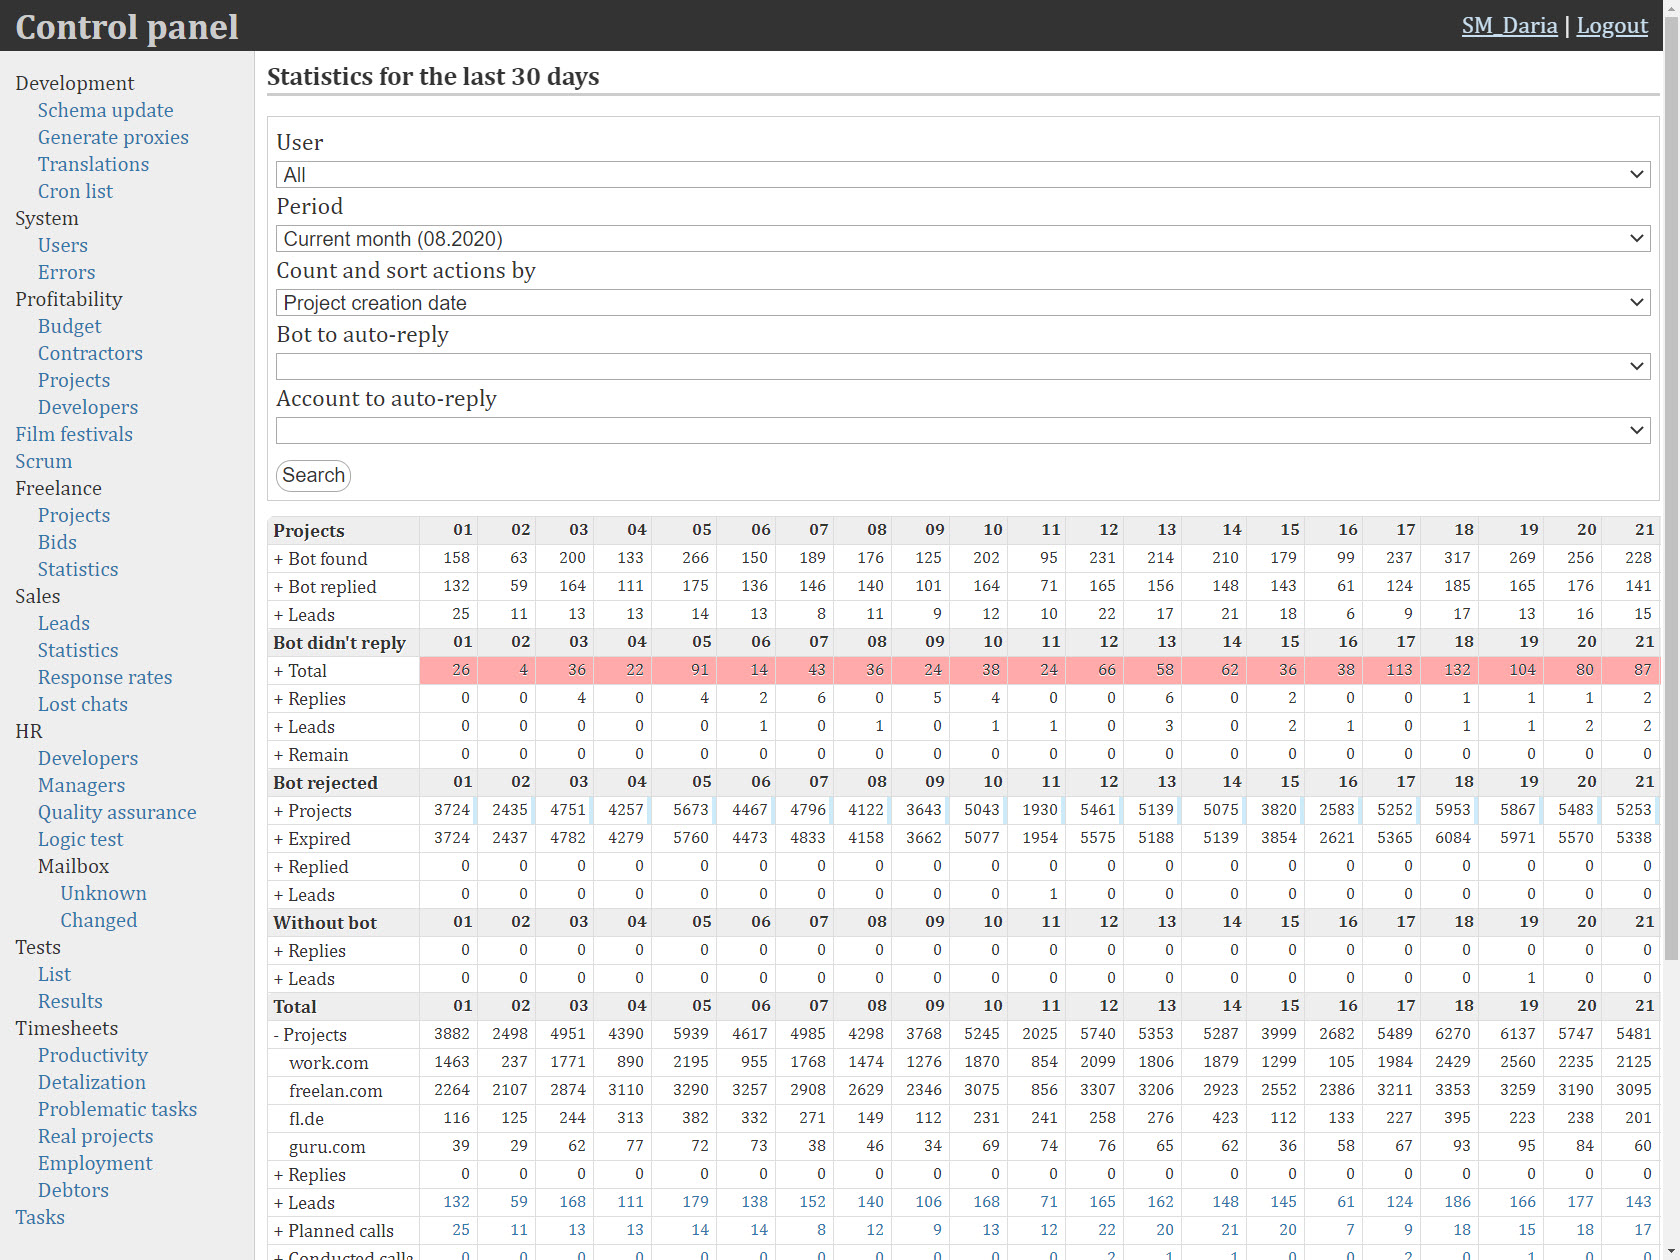This screenshot has width=1680, height=1260.
Task: Navigate to Film festivals section
Action: tap(74, 434)
